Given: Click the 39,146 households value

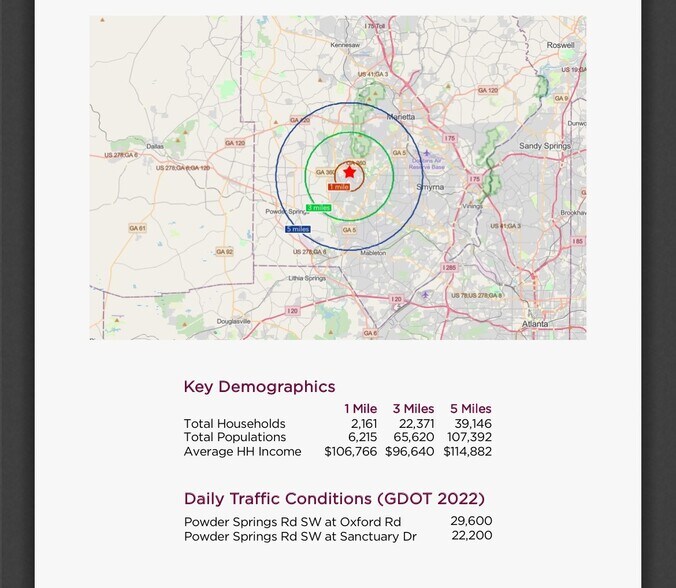Looking at the screenshot, I should [x=473, y=423].
